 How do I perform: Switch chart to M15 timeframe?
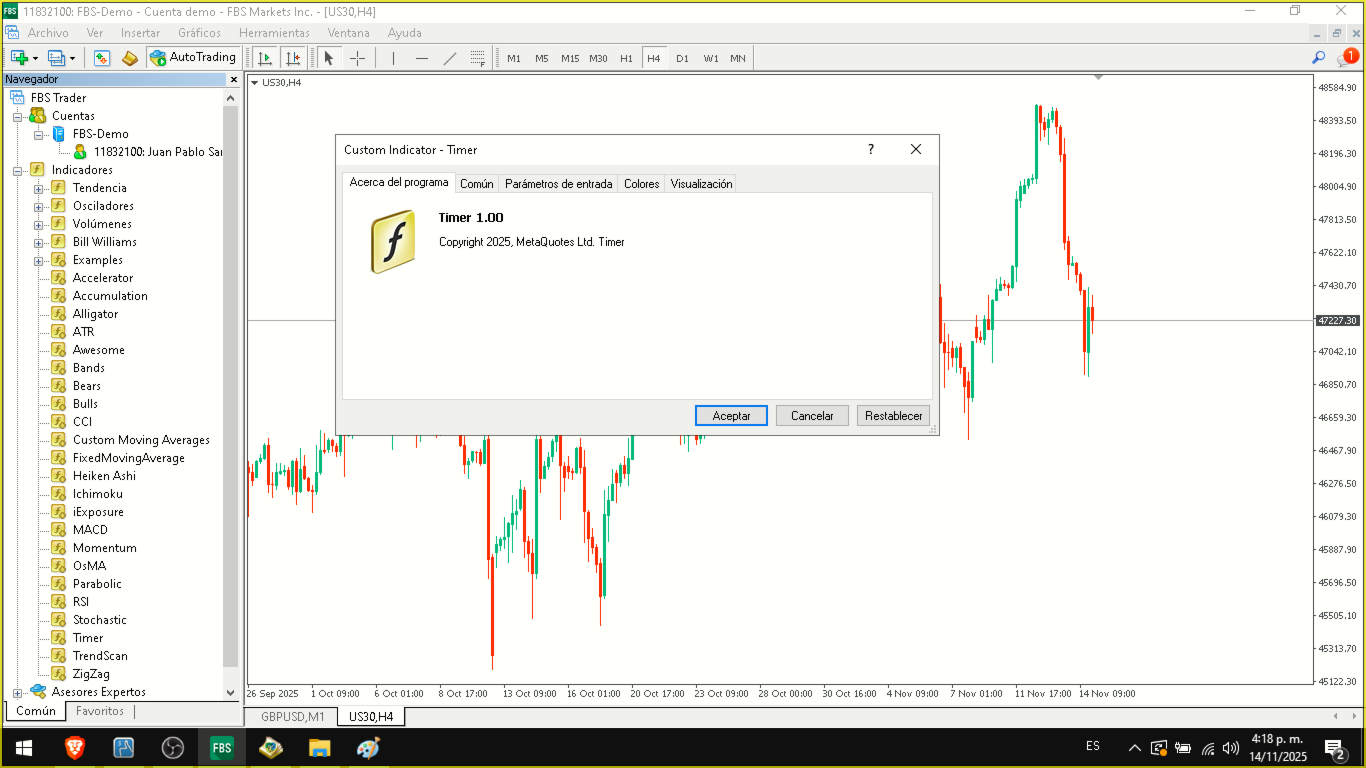click(570, 58)
